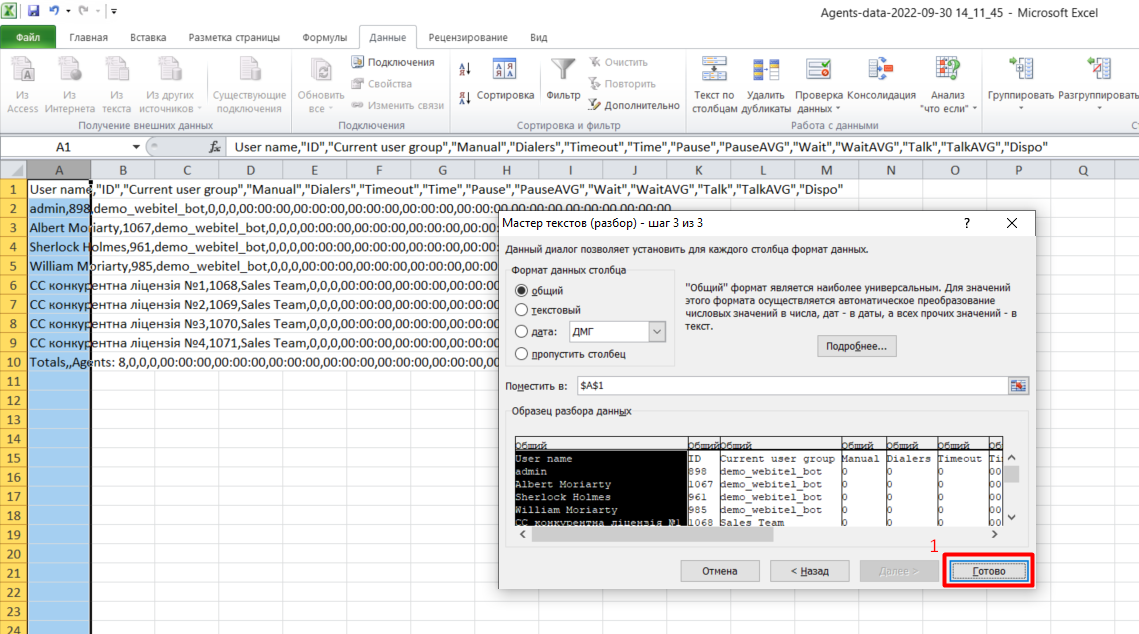Open From Access data import
Viewport: 1139px width, 634px height.
(23, 86)
